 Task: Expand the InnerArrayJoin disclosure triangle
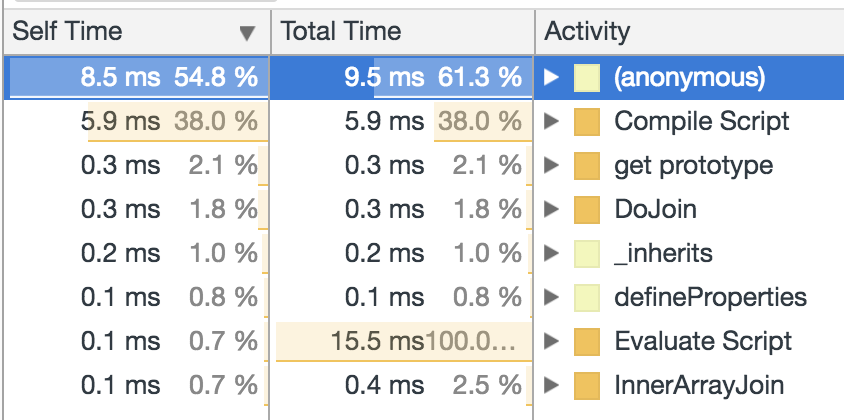[551, 385]
